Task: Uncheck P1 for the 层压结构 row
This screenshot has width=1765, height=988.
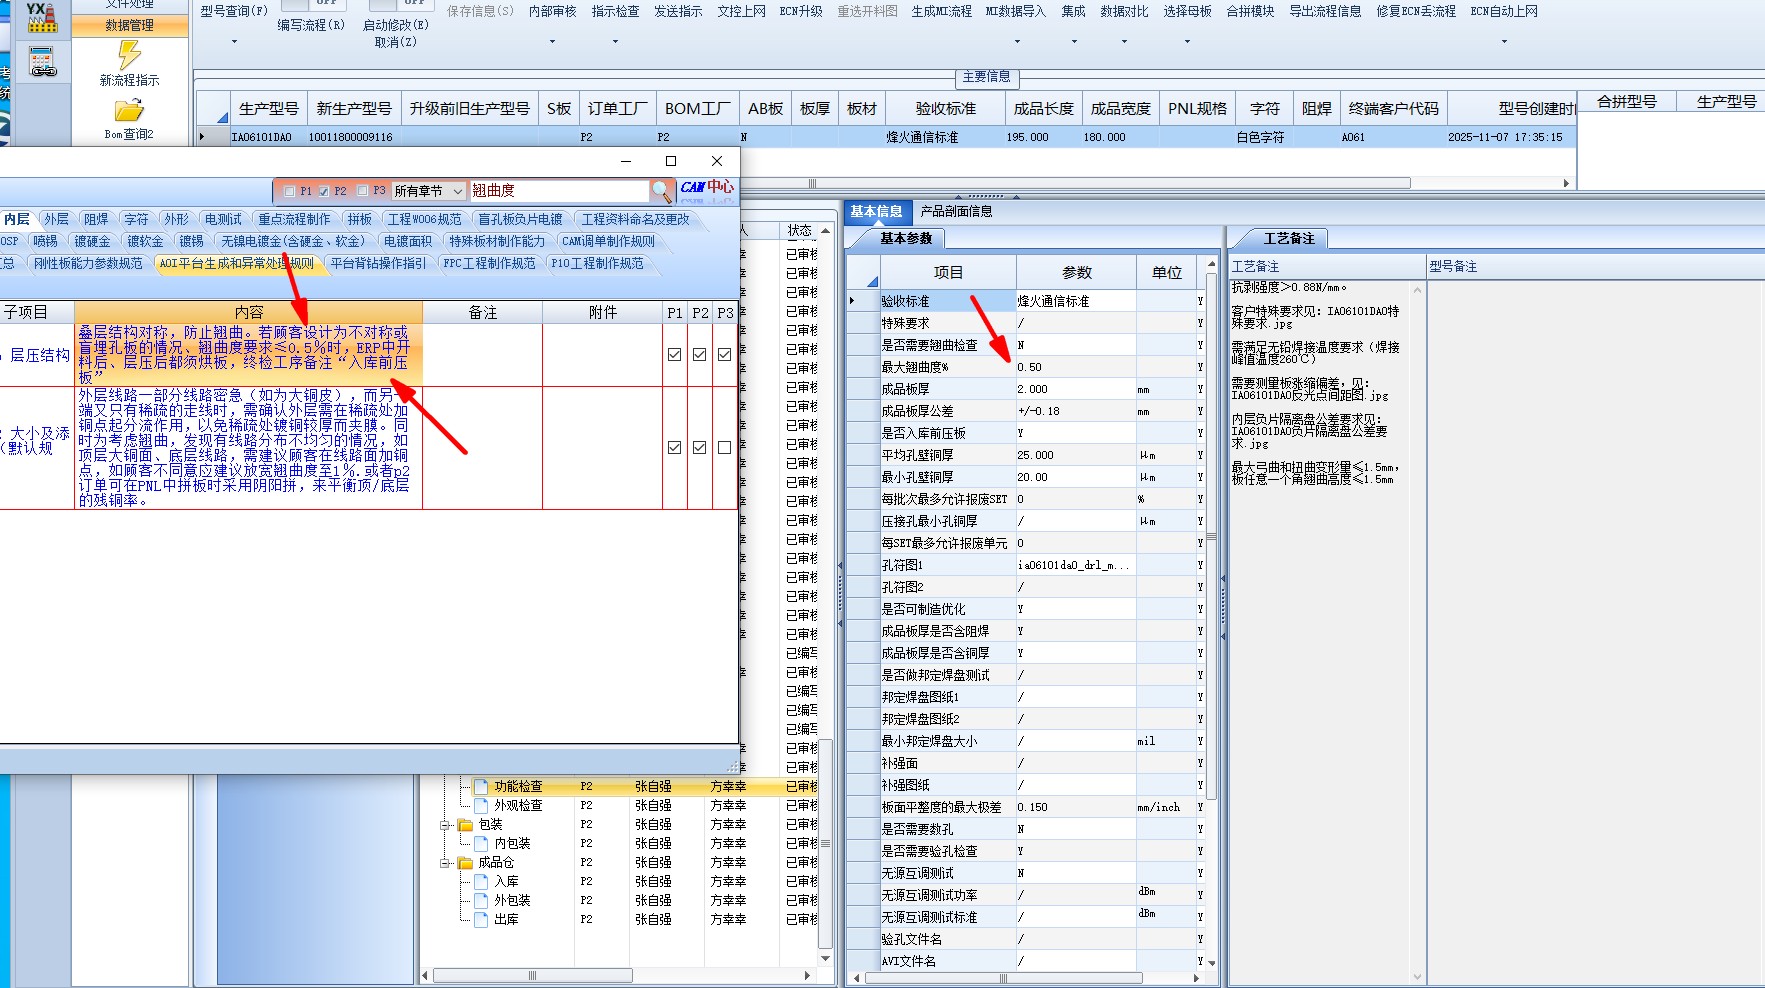Action: [675, 355]
